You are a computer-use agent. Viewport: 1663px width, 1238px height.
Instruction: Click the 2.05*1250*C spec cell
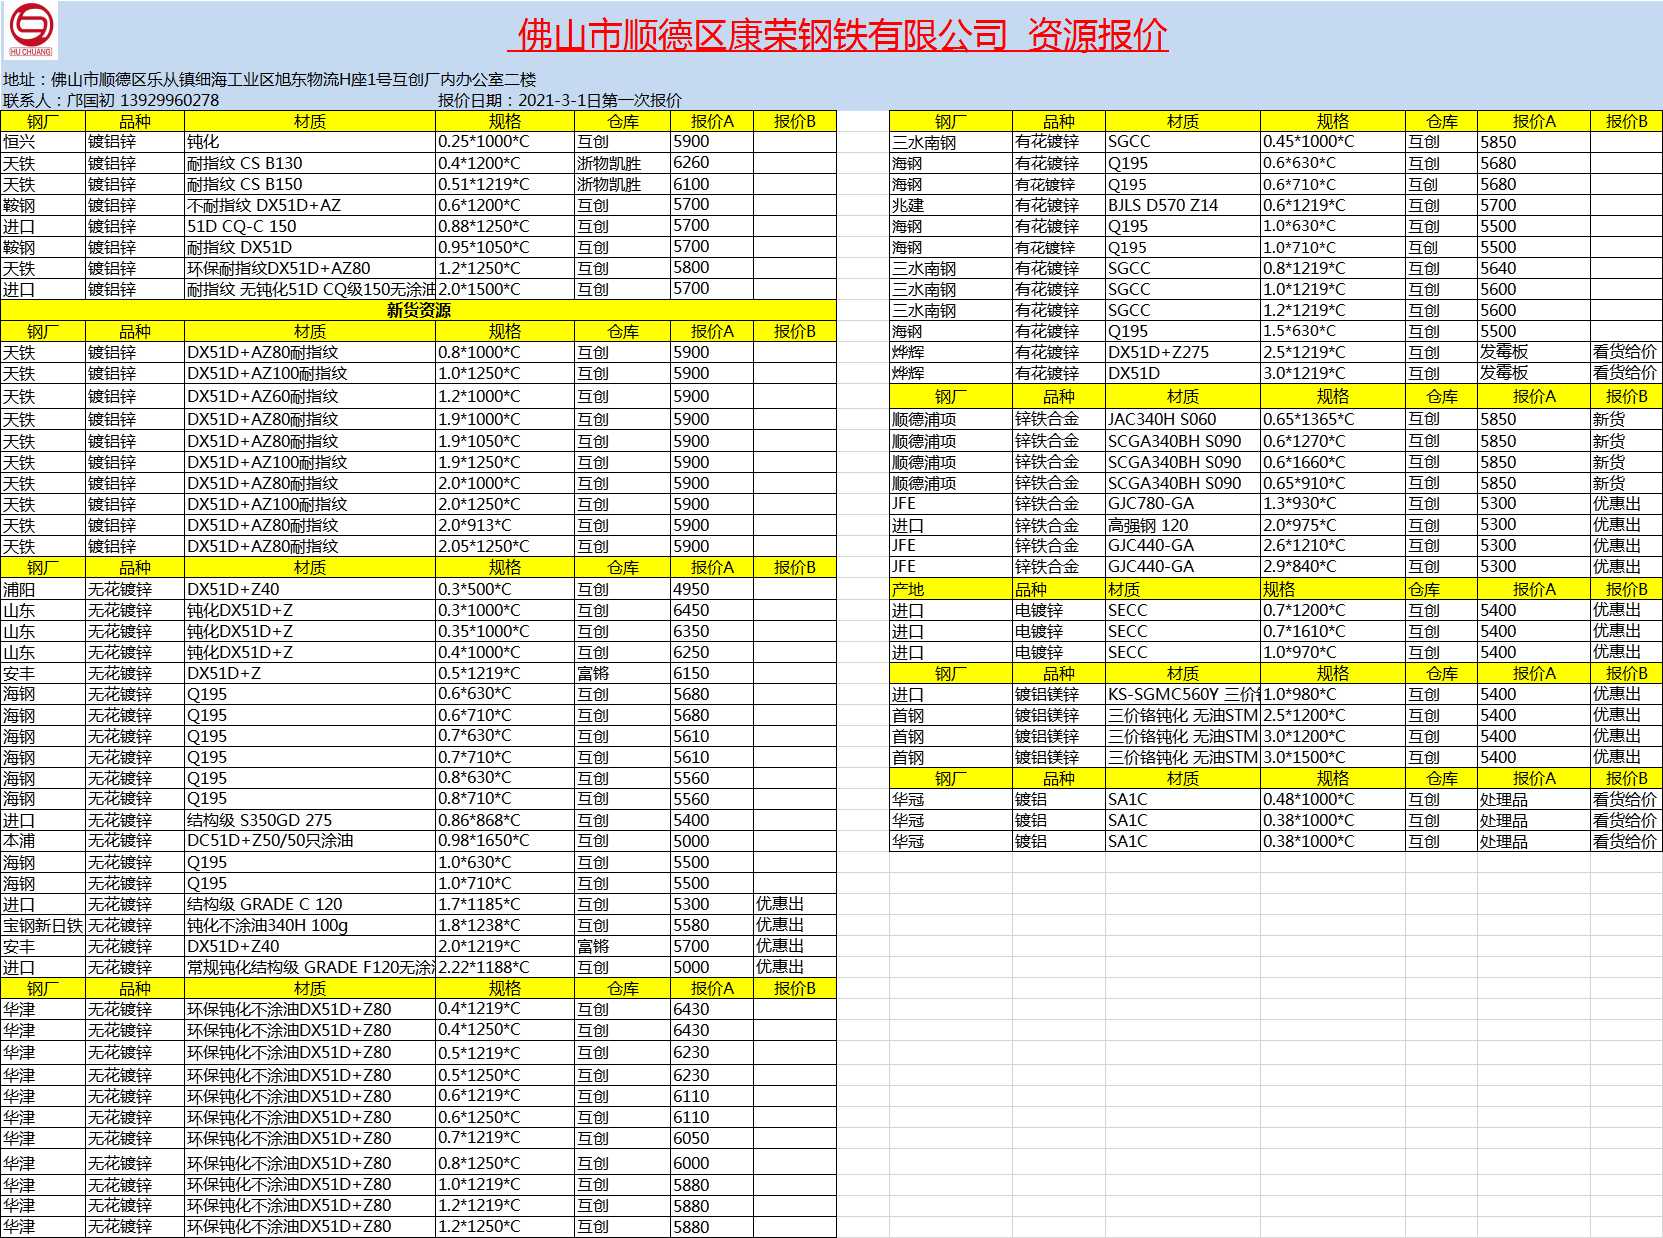click(505, 546)
